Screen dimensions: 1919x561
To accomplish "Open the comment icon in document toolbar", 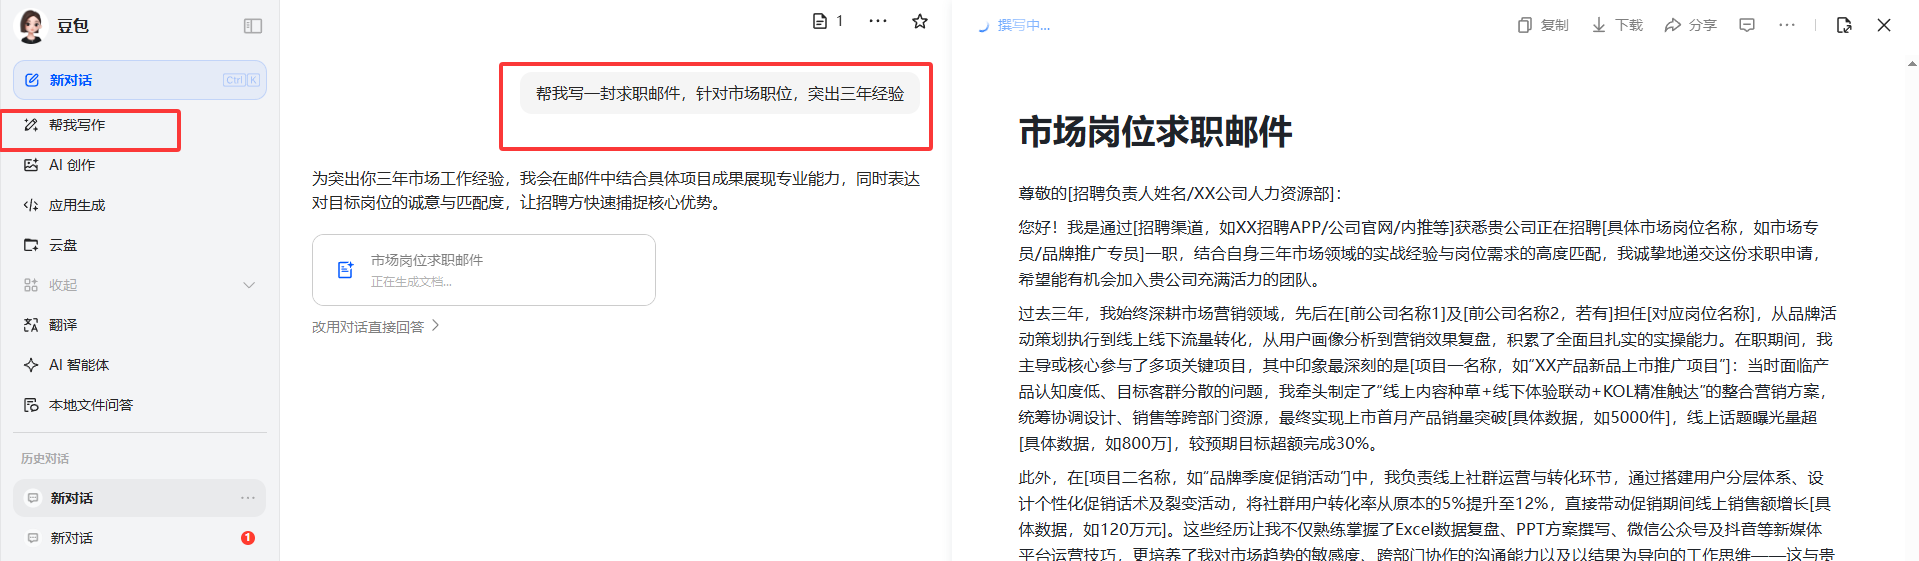I will click(1747, 25).
